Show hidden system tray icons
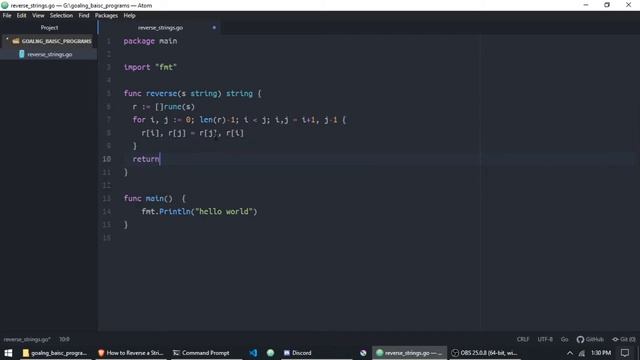640x360 pixels. coord(570,353)
